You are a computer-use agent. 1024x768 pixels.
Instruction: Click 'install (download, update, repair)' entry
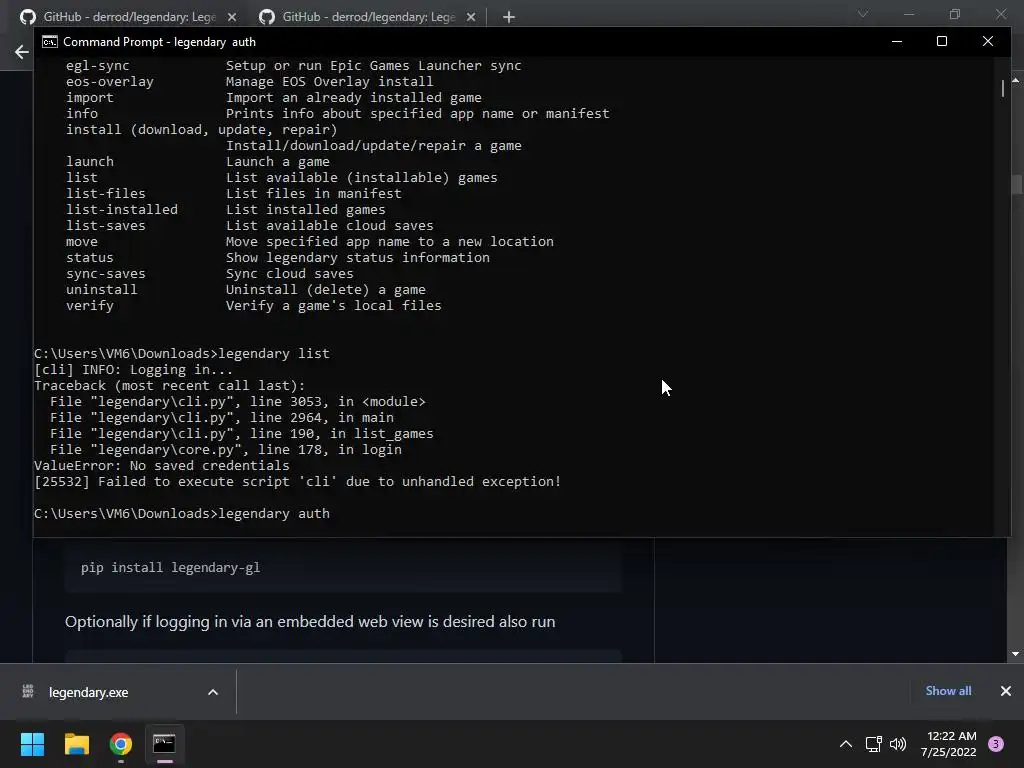(202, 129)
